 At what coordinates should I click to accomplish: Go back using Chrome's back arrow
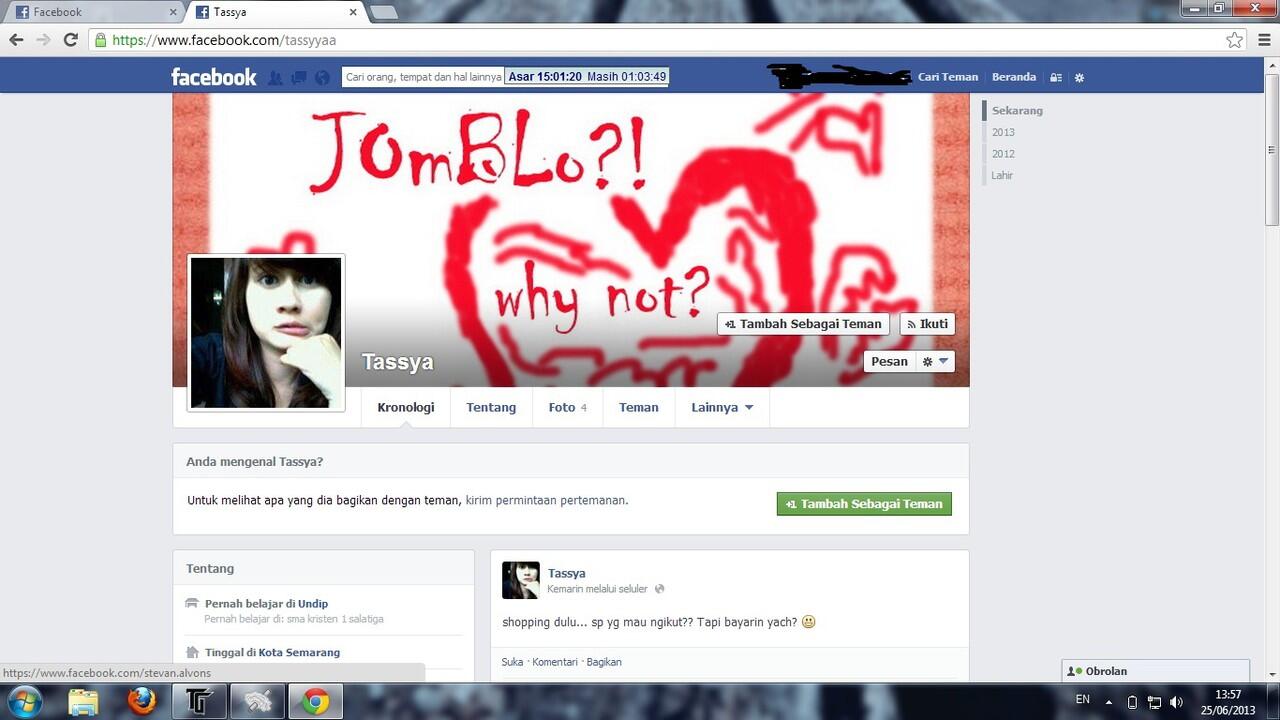16,40
